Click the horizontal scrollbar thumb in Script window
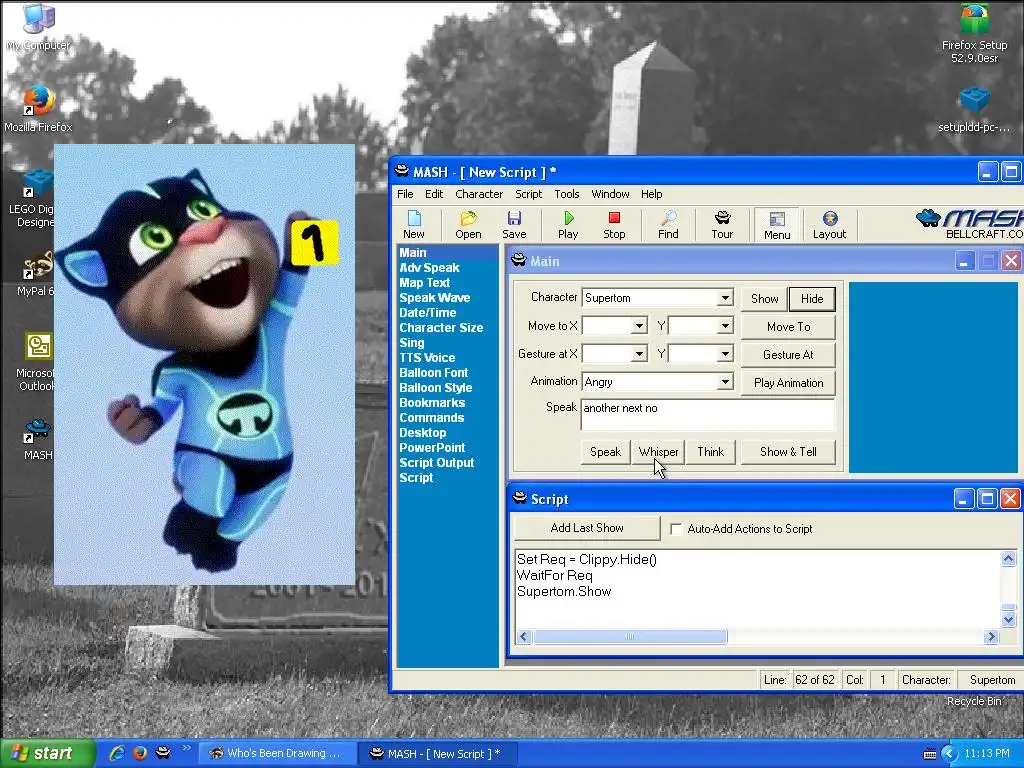 pyautogui.click(x=630, y=636)
